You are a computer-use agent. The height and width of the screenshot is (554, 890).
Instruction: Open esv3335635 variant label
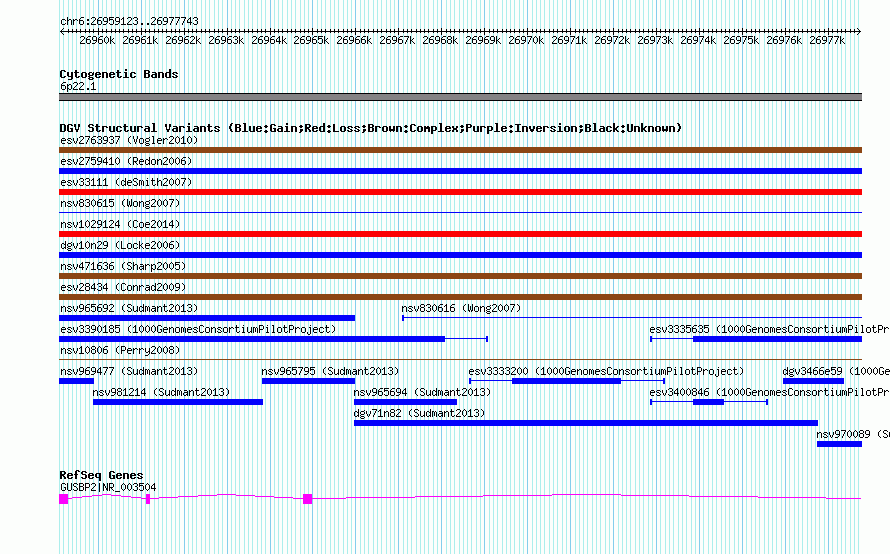[769, 329]
